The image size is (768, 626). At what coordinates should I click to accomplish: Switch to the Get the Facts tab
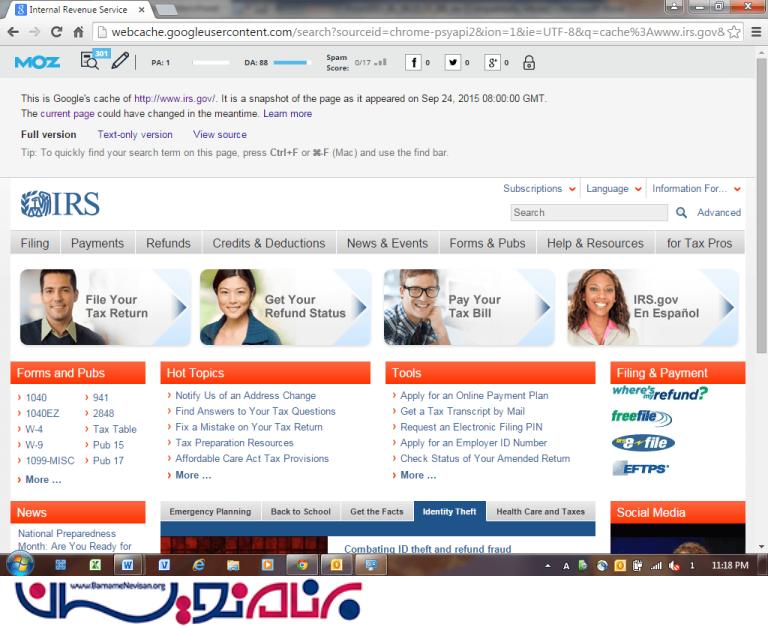click(x=377, y=511)
